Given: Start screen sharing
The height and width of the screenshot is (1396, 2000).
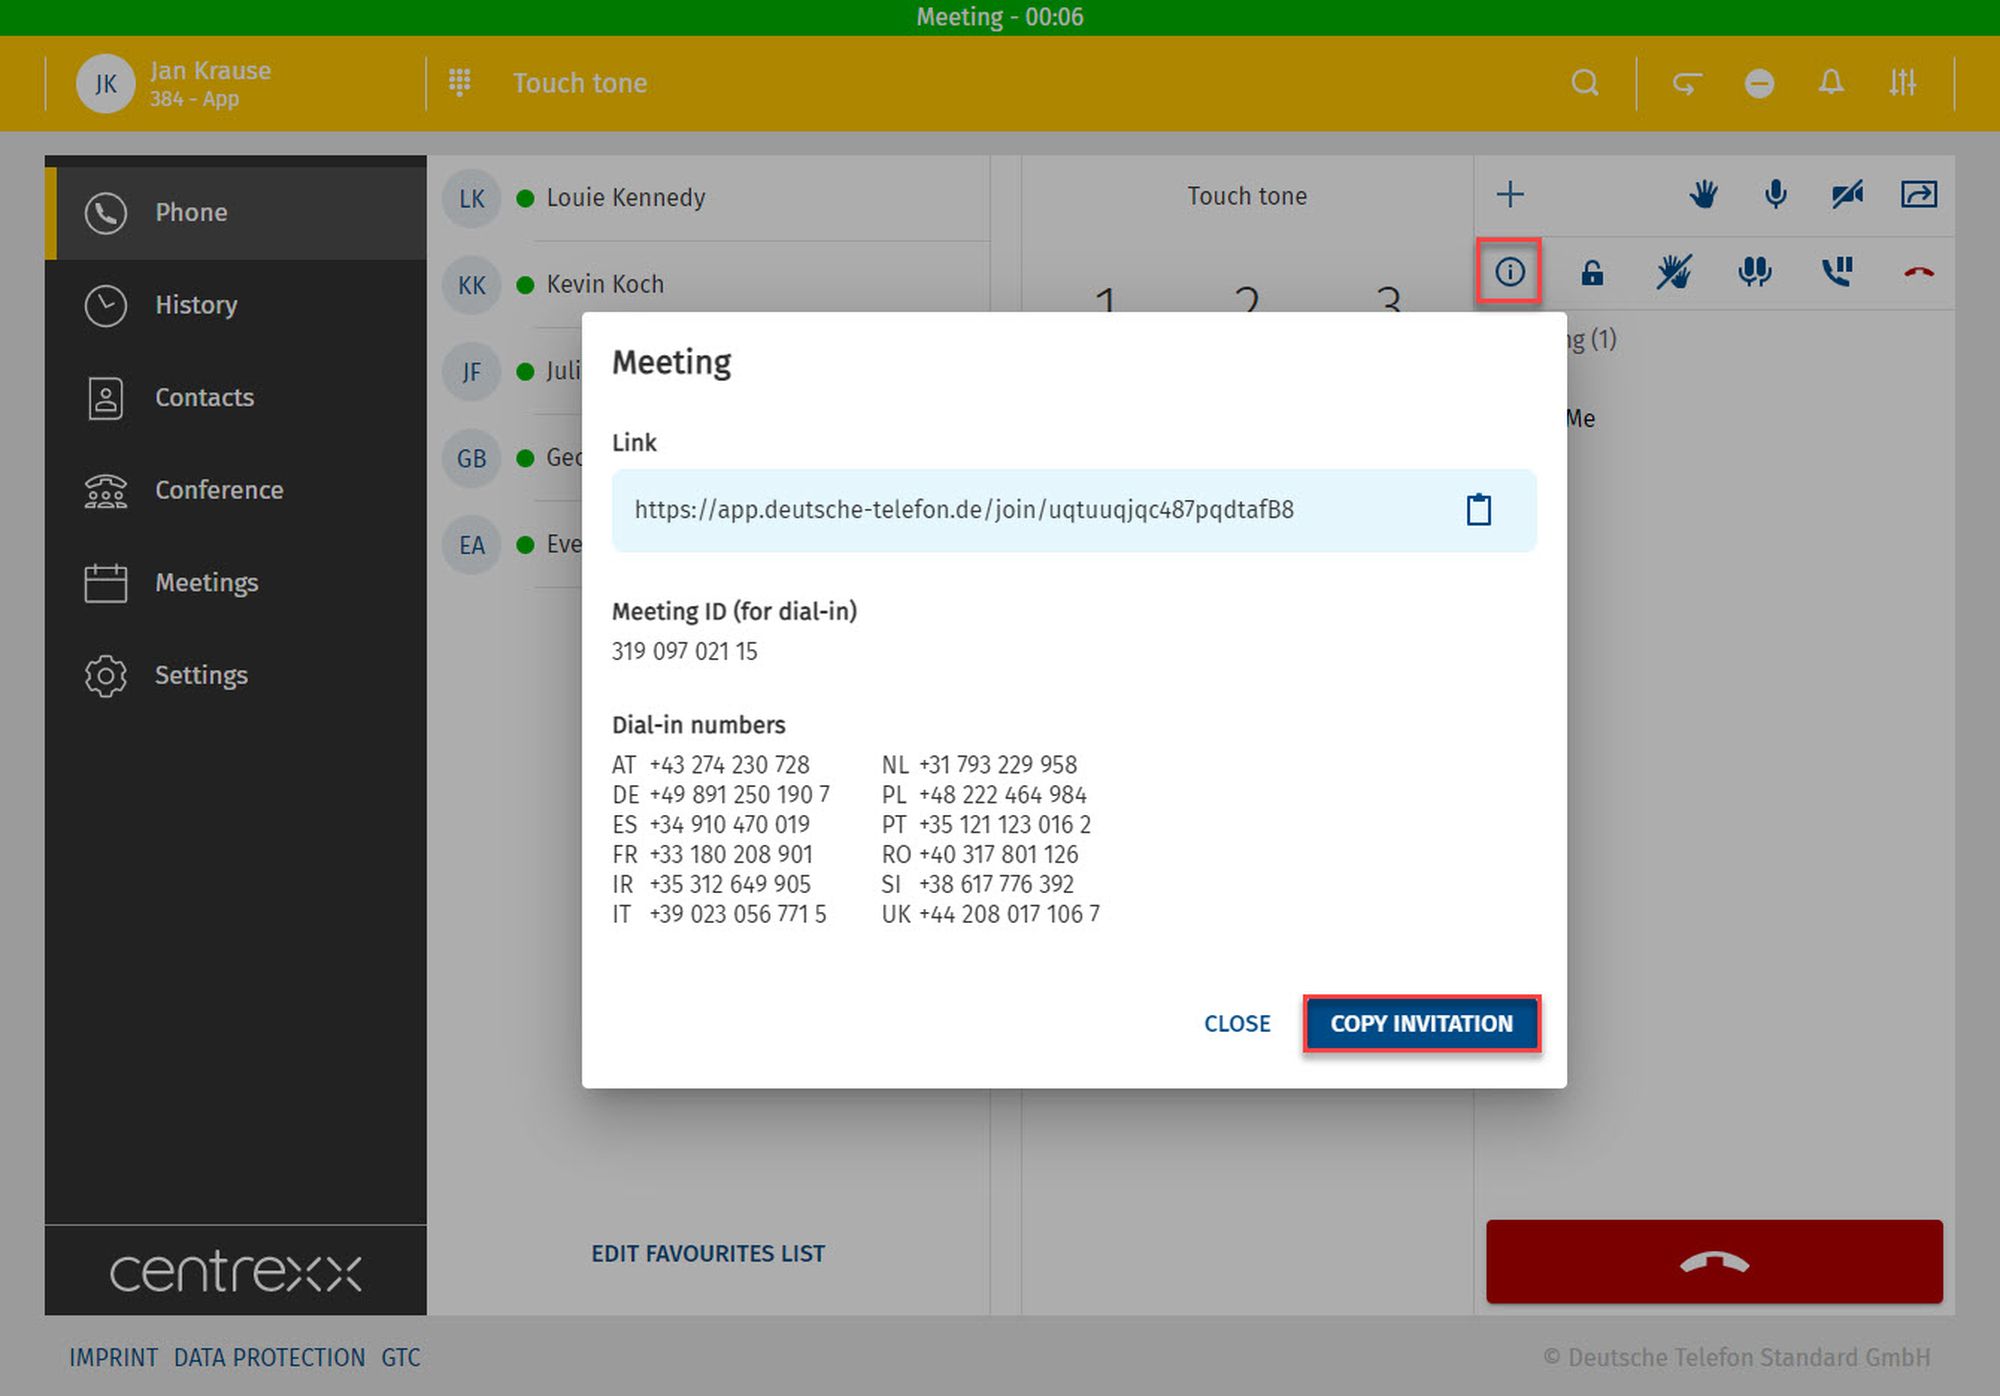Looking at the screenshot, I should [x=1918, y=194].
